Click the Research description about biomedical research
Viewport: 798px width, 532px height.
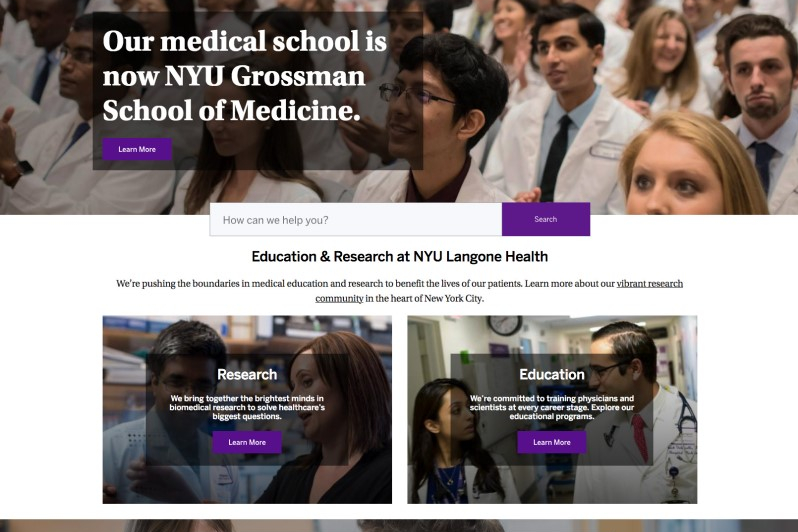(x=247, y=407)
